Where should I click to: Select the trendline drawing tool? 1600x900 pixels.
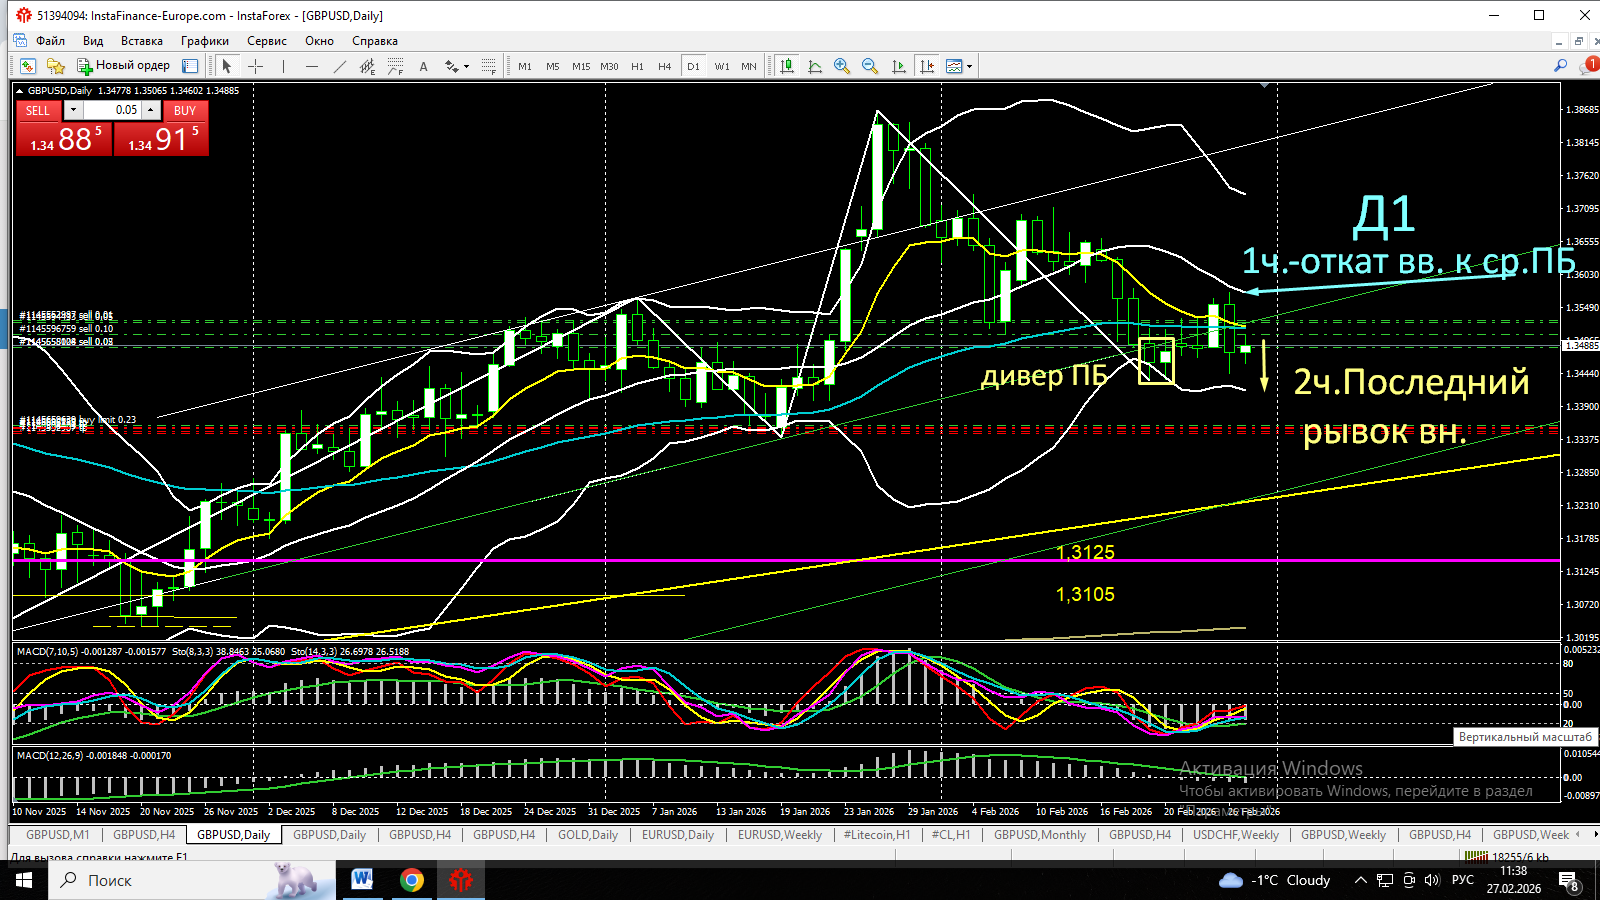tap(339, 66)
